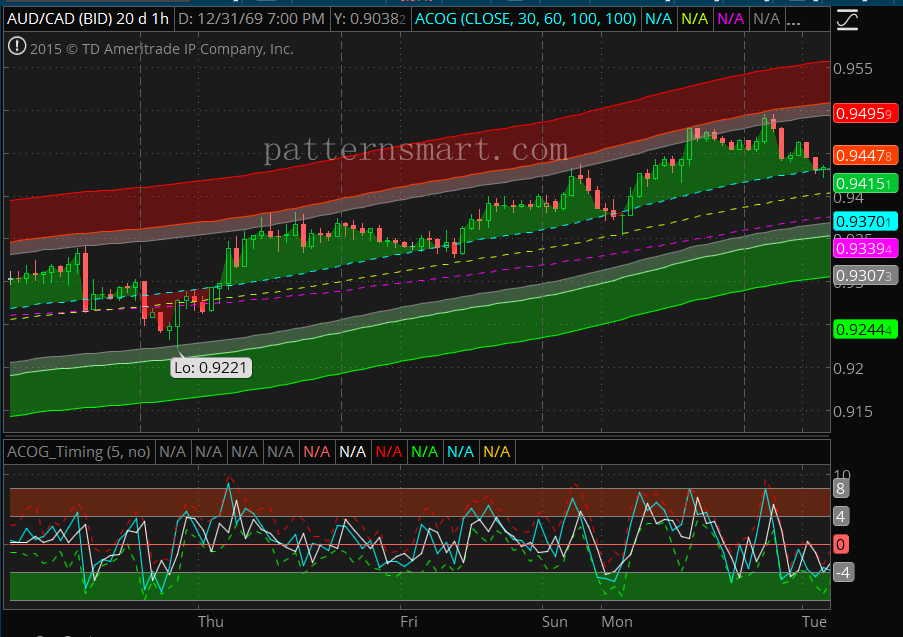Toggle the green N/A plot in ACOG_Timing row
The height and width of the screenshot is (637, 903).
(x=425, y=451)
